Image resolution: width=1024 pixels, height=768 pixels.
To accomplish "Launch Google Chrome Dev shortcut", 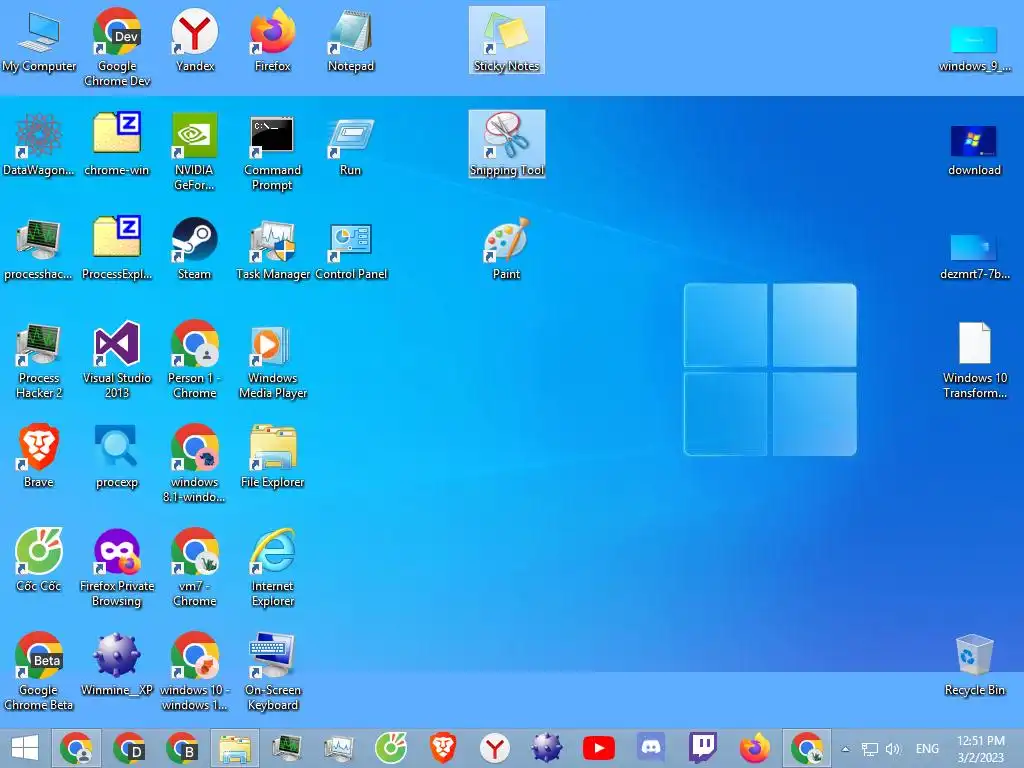I will coord(117,48).
